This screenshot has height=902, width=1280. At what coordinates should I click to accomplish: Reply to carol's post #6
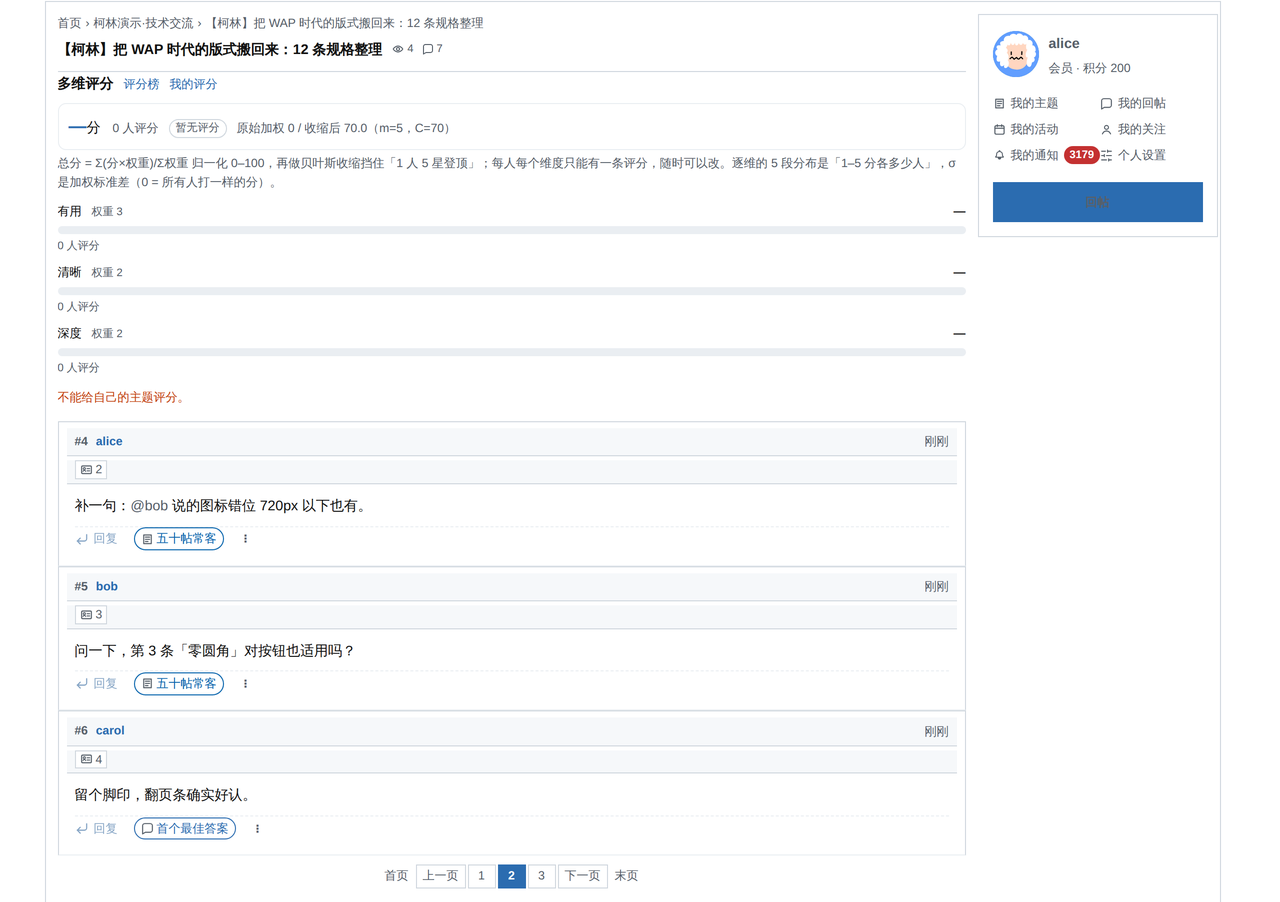(x=97, y=829)
